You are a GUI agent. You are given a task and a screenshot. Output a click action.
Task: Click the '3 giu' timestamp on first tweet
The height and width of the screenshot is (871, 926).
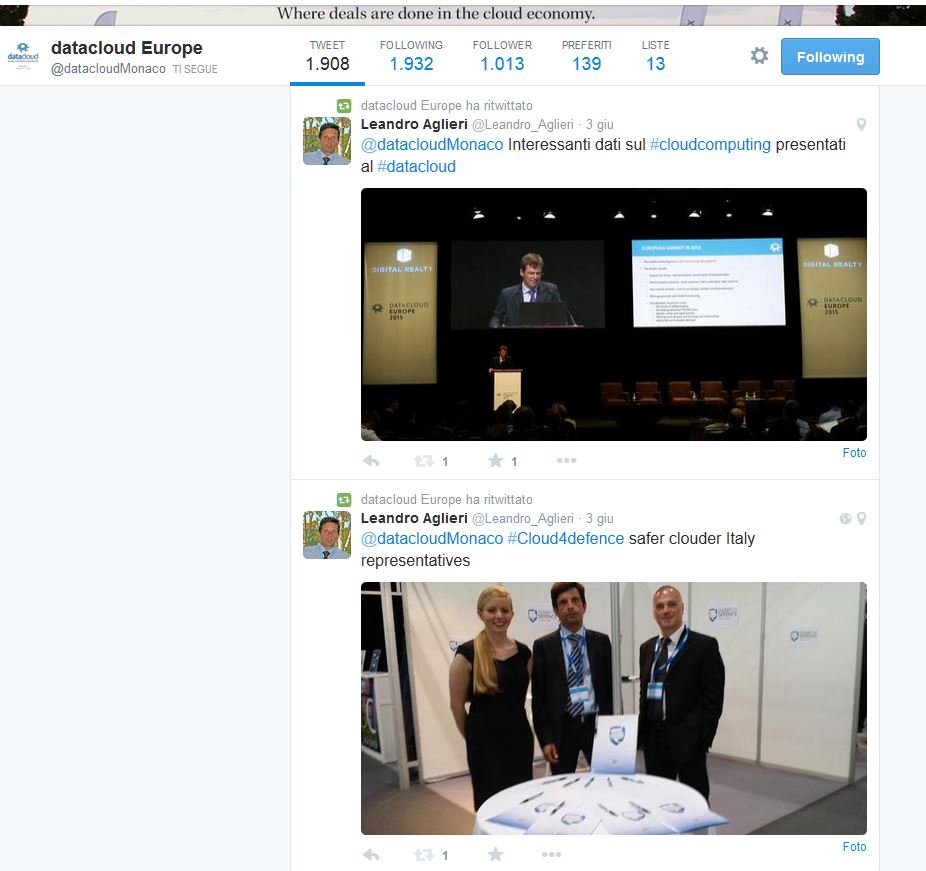pyautogui.click(x=599, y=125)
